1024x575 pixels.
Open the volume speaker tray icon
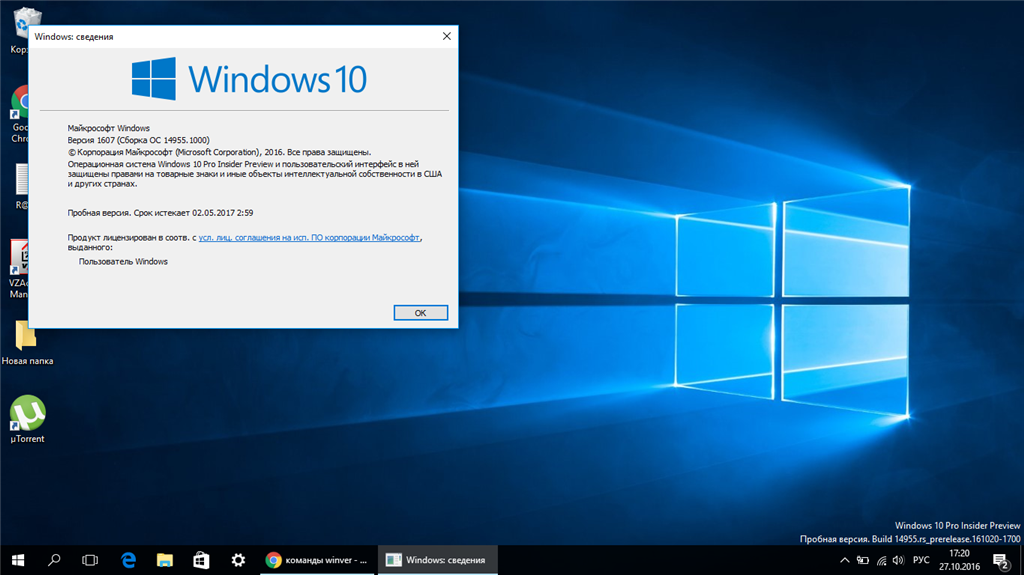pyautogui.click(x=899, y=560)
